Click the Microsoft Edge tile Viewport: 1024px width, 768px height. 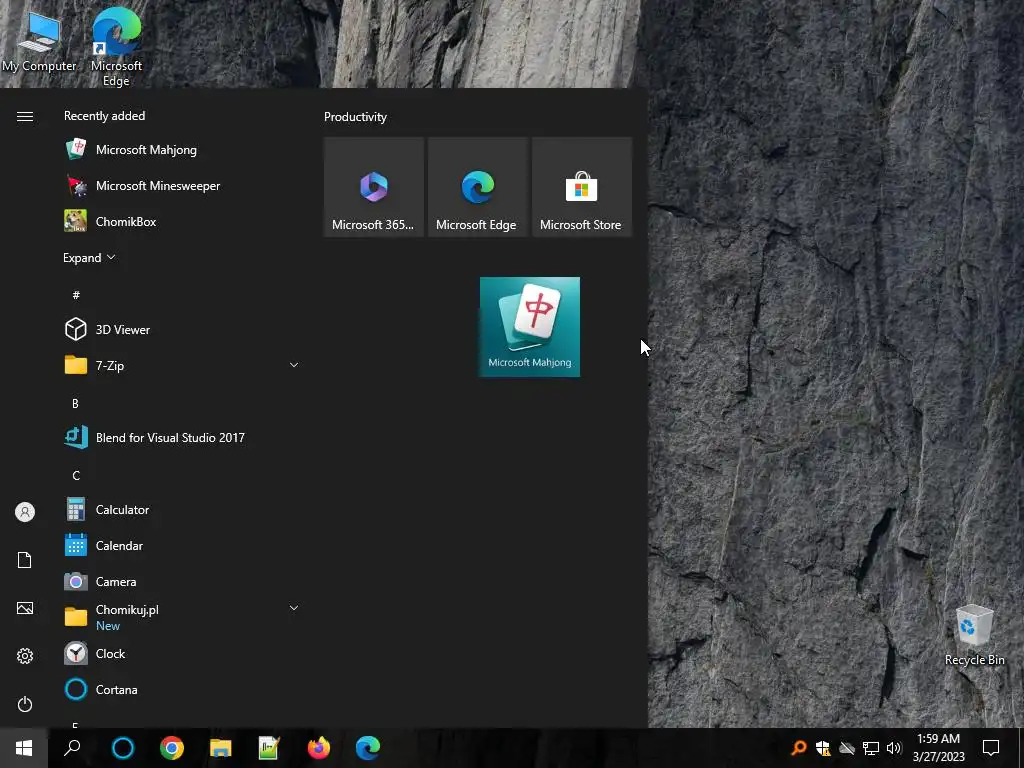point(477,187)
